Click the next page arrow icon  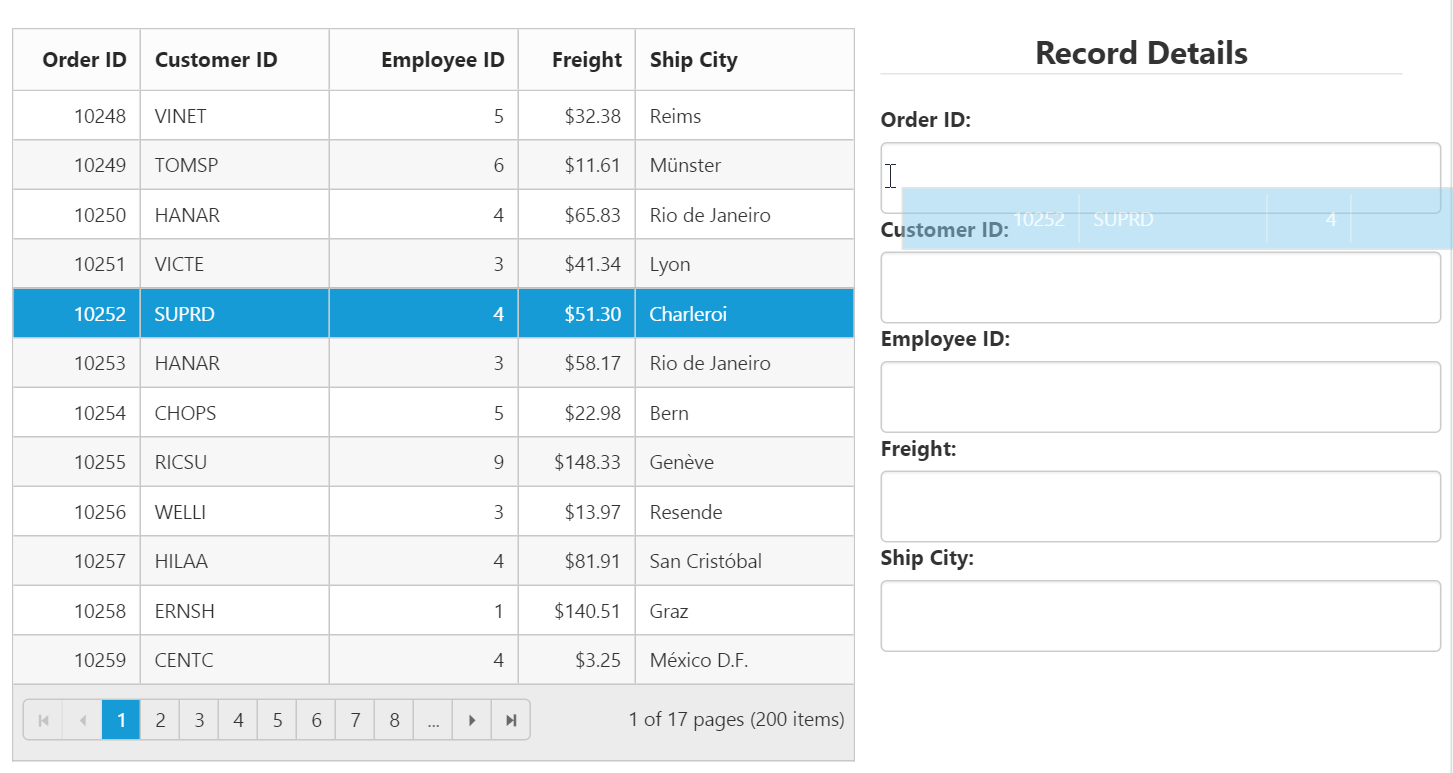[x=472, y=720]
